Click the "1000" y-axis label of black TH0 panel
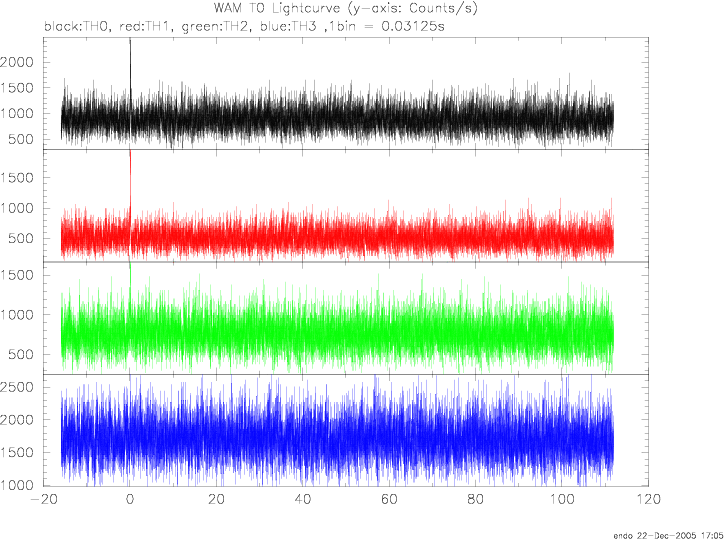724x539 pixels. 17,114
